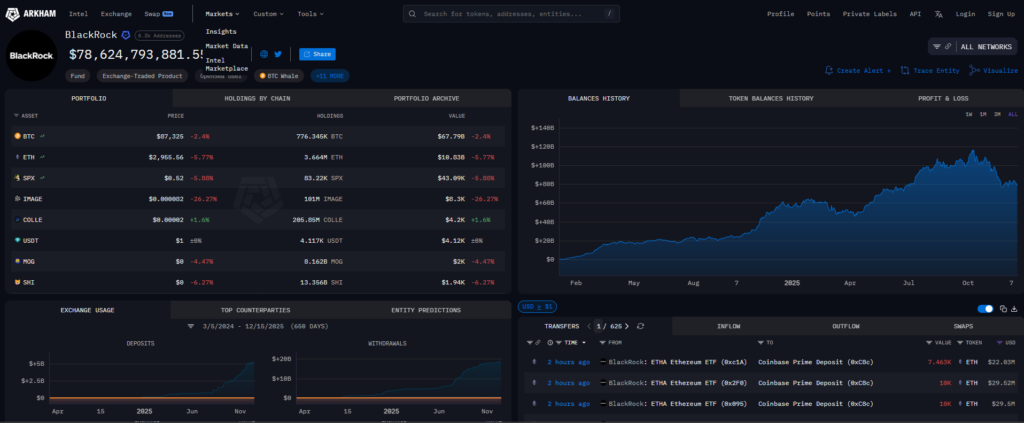Screen dimensions: 1024x423
Task: Select the ALL balance history range
Action: [1010, 115]
